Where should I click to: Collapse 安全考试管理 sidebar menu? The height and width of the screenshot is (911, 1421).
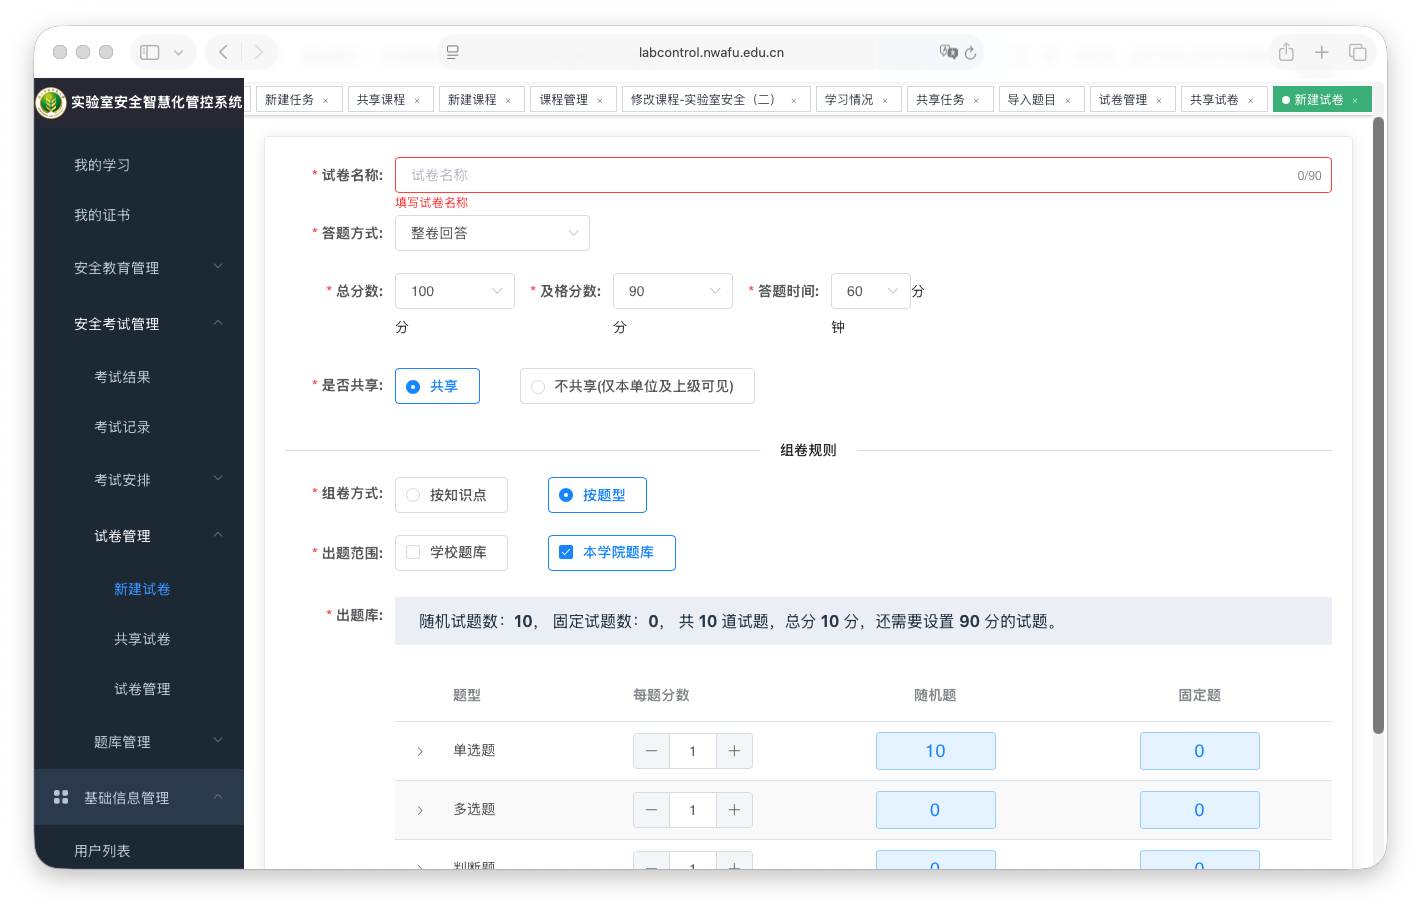pos(139,324)
